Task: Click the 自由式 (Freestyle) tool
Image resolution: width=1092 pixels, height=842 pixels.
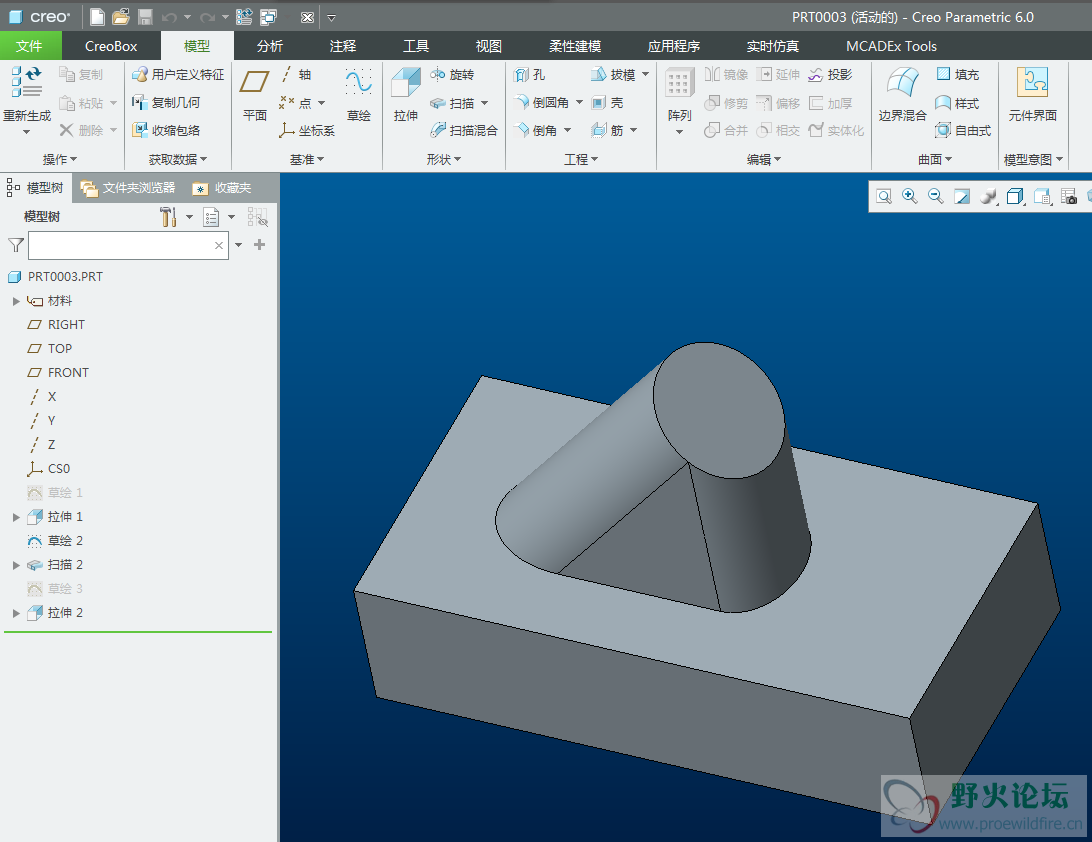Action: pos(963,130)
